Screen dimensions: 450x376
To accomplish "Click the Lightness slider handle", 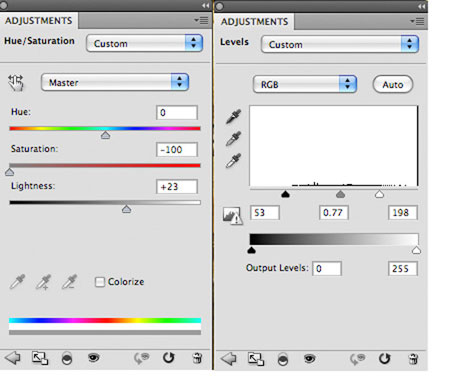I will tap(126, 209).
